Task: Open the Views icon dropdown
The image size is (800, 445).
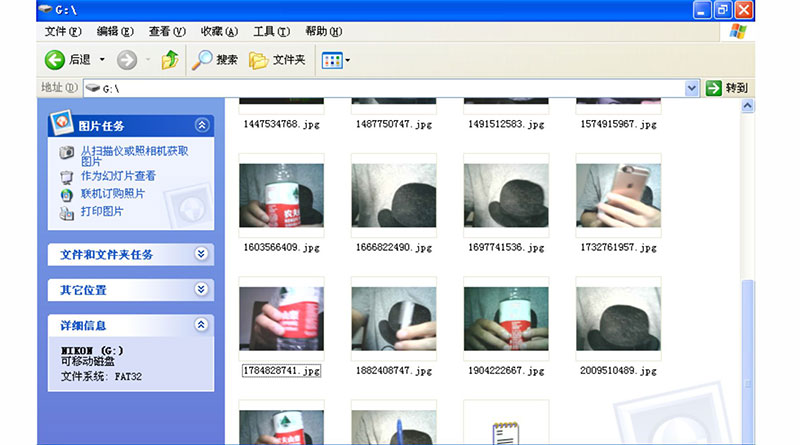Action: [336, 60]
